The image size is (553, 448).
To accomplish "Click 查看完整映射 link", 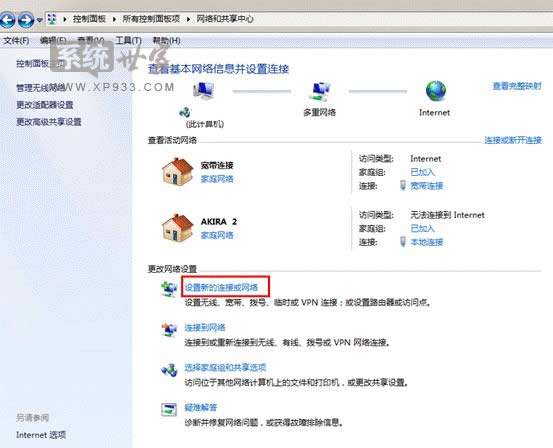I will tap(517, 86).
